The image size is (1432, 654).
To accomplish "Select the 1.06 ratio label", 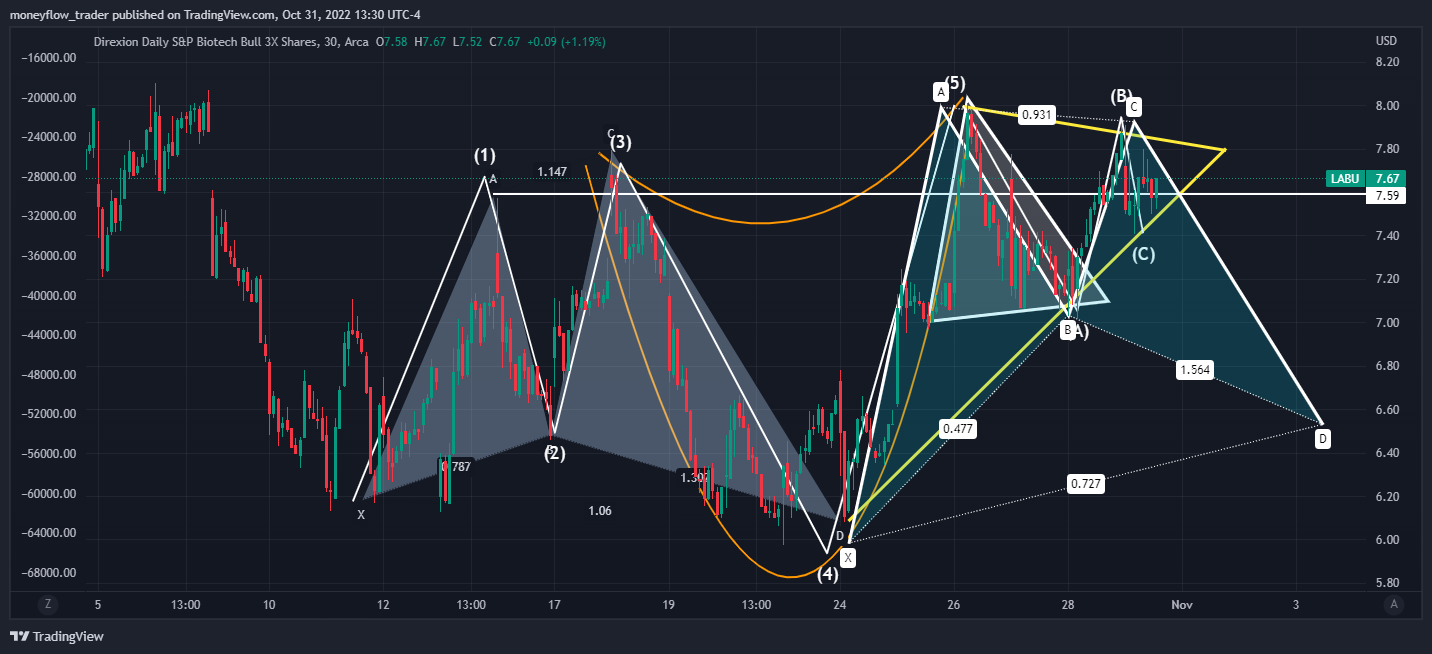I will click(x=600, y=511).
